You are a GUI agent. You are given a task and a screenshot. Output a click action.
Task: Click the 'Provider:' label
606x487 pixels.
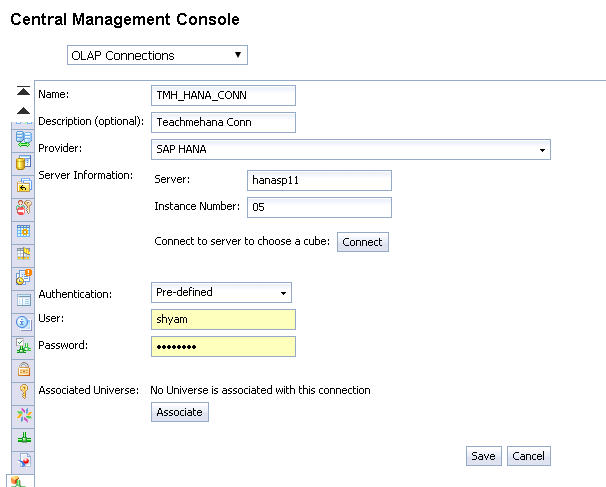pyautogui.click(x=60, y=148)
